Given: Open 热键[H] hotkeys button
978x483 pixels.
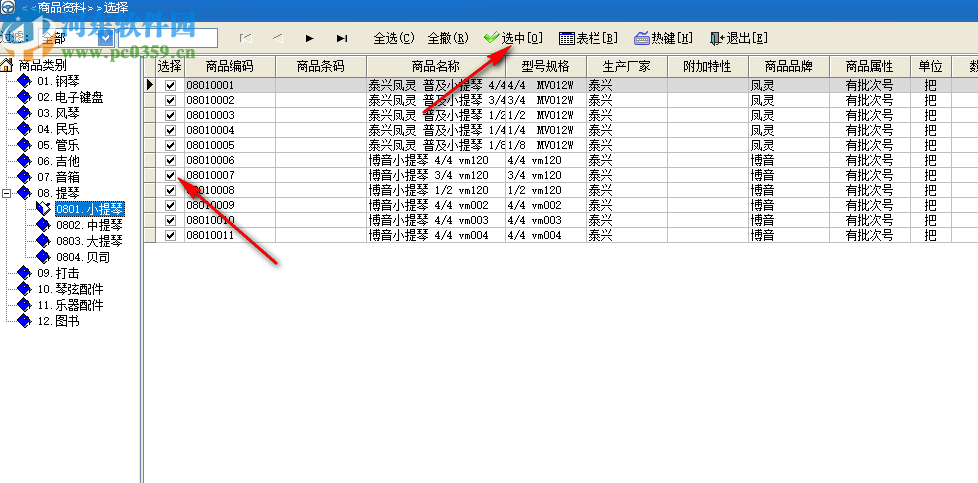Looking at the screenshot, I should (x=664, y=38).
